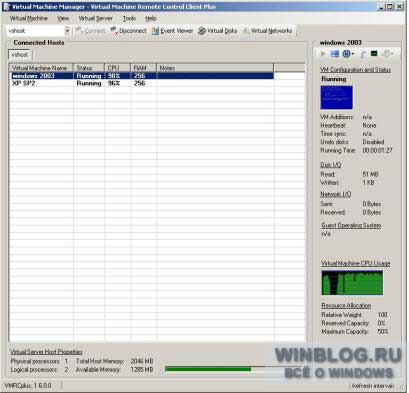Click the Undo disks Disabled value
Image resolution: width=409 pixels, height=393 pixels.
(x=373, y=142)
